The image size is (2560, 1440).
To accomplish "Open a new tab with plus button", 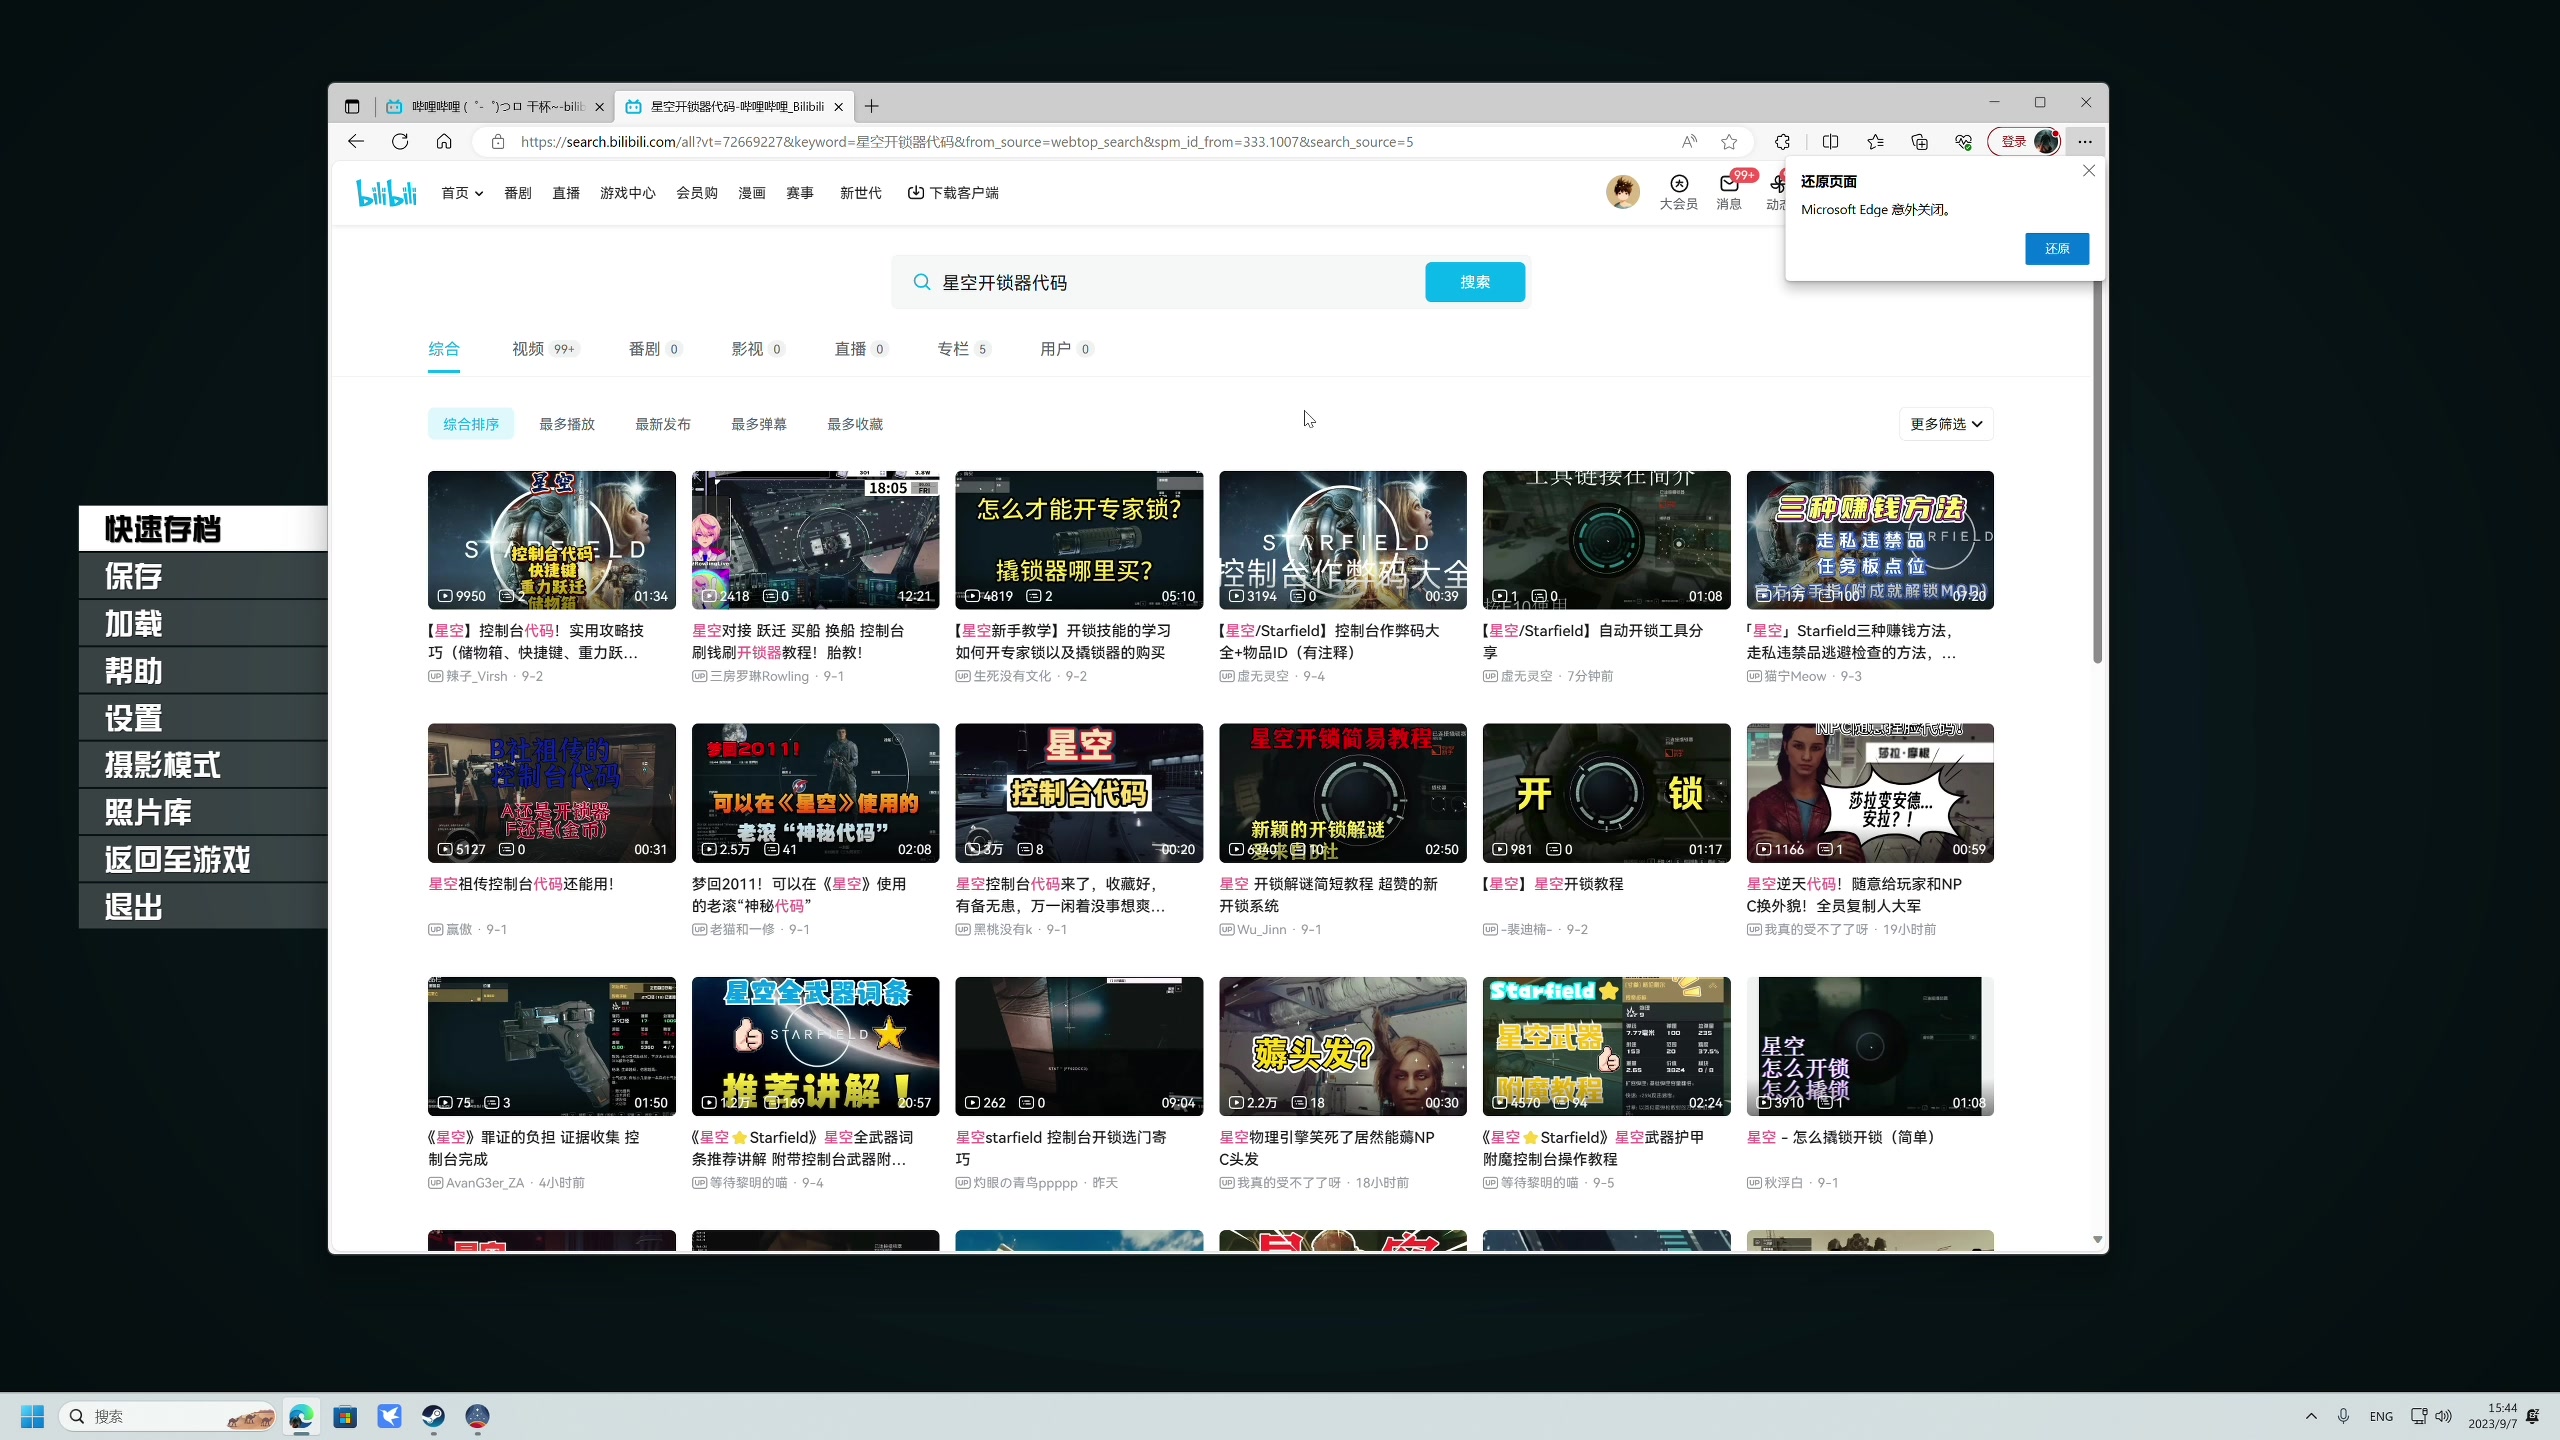I will pos(872,106).
